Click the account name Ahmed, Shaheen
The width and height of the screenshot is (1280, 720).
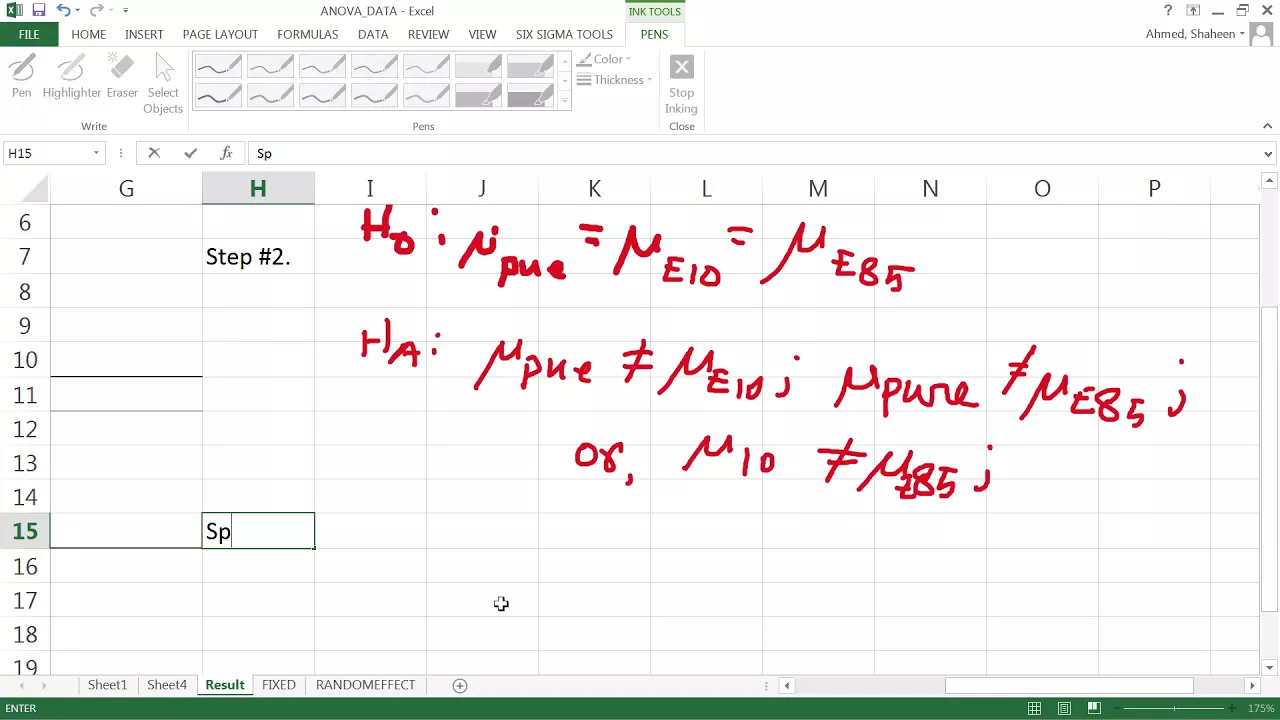click(x=1190, y=34)
